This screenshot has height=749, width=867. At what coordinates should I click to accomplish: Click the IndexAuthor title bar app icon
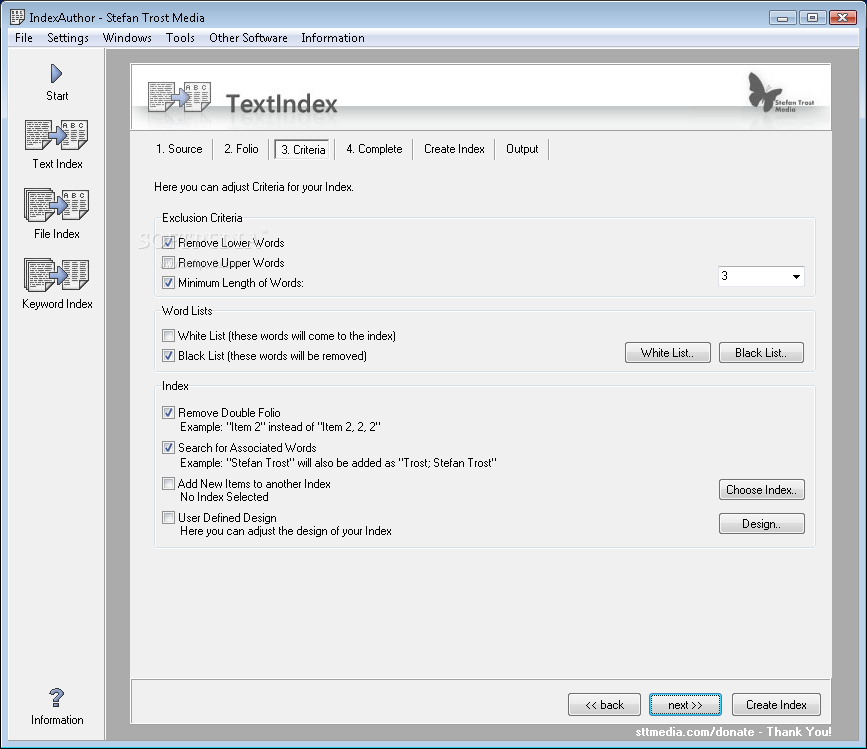(x=17, y=17)
